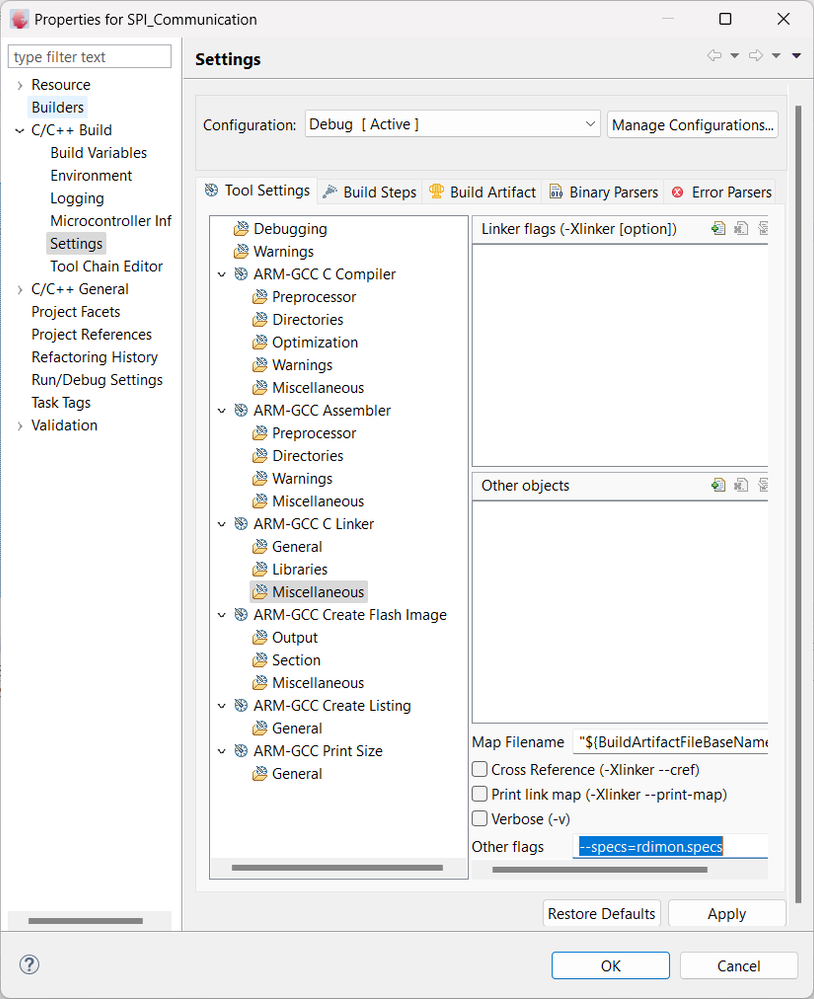The width and height of the screenshot is (814, 999).
Task: Click the Add icon for Linker flags
Action: point(718,228)
